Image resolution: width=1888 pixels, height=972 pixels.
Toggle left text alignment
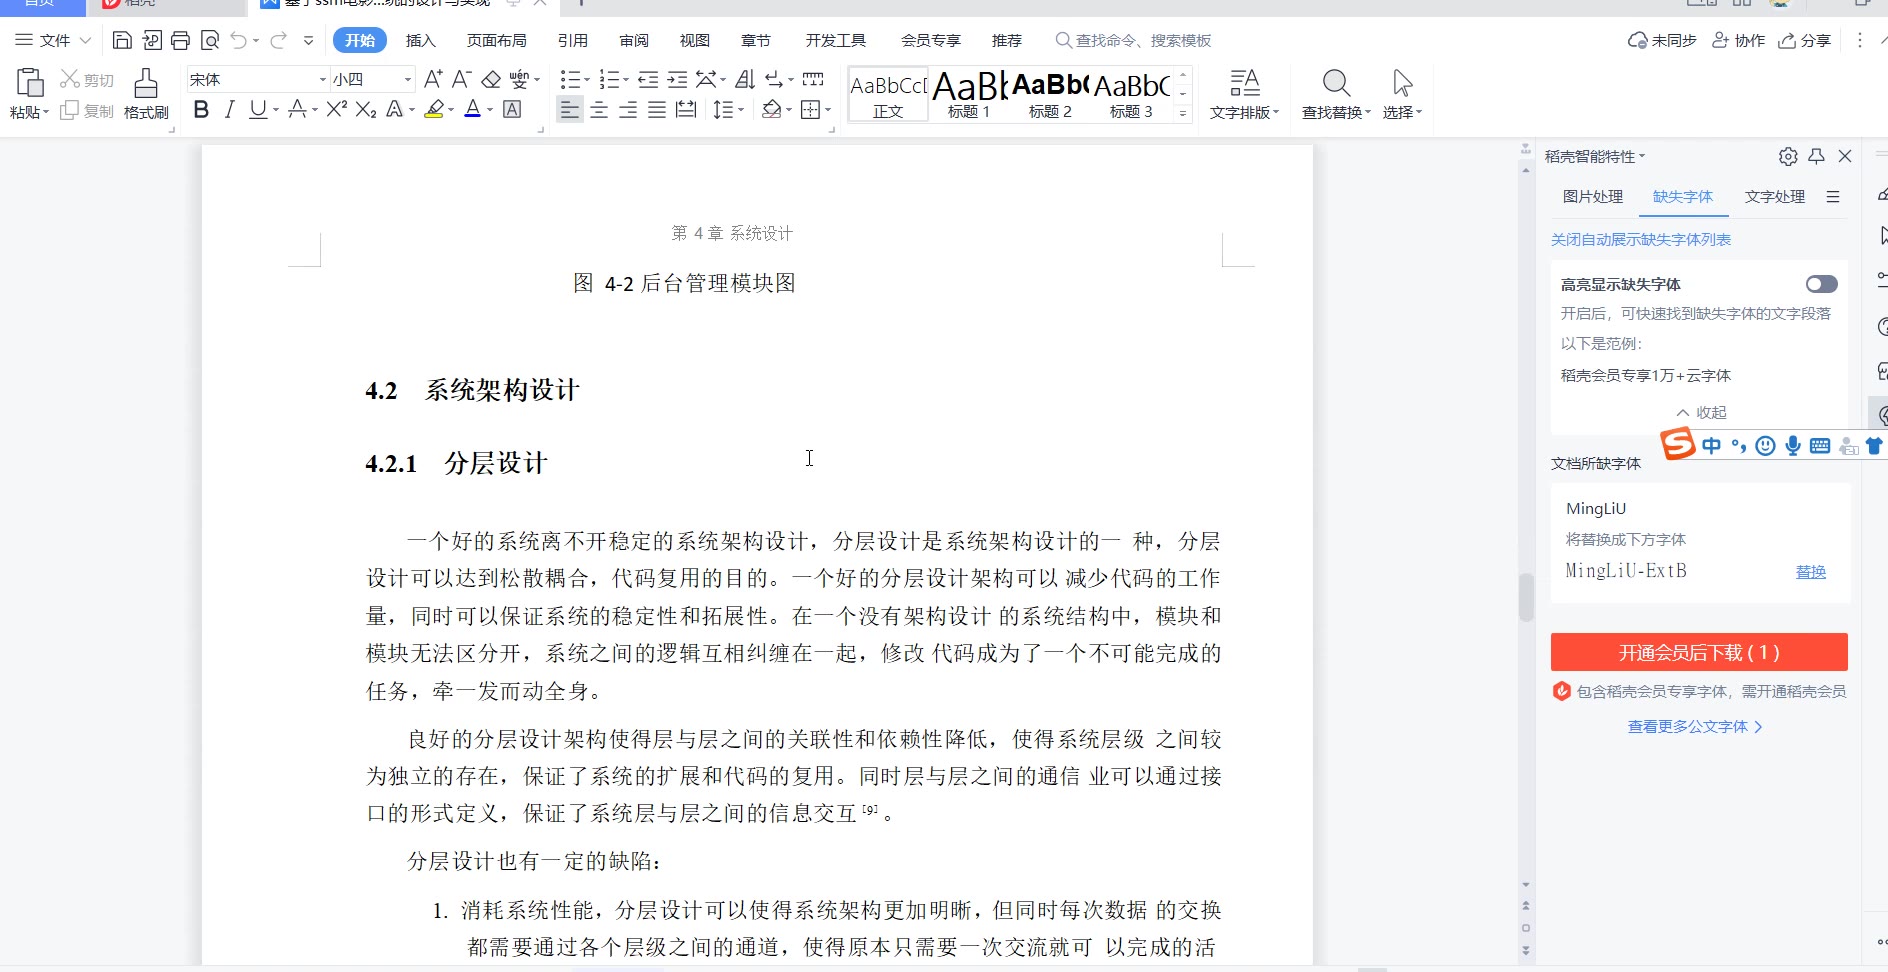pyautogui.click(x=569, y=109)
